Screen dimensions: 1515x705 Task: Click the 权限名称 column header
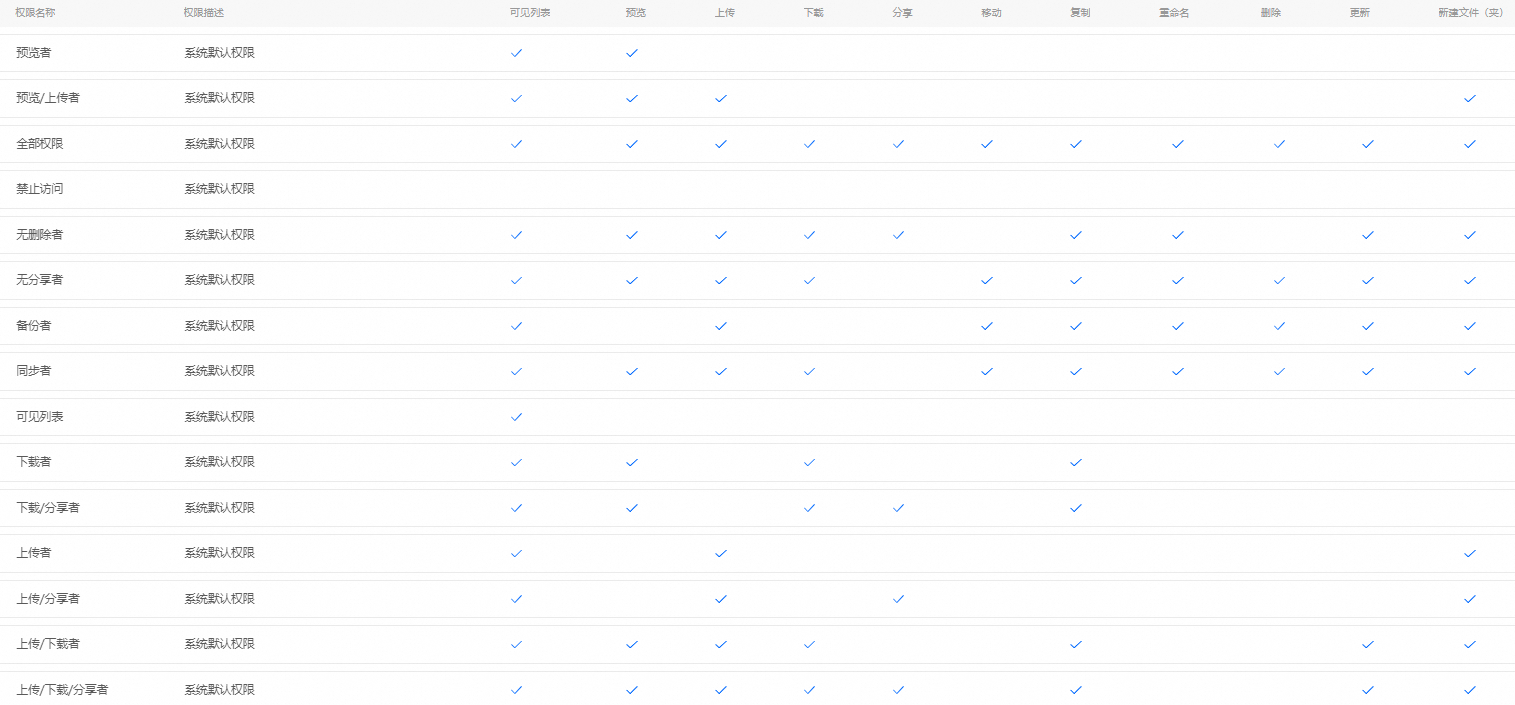(35, 13)
